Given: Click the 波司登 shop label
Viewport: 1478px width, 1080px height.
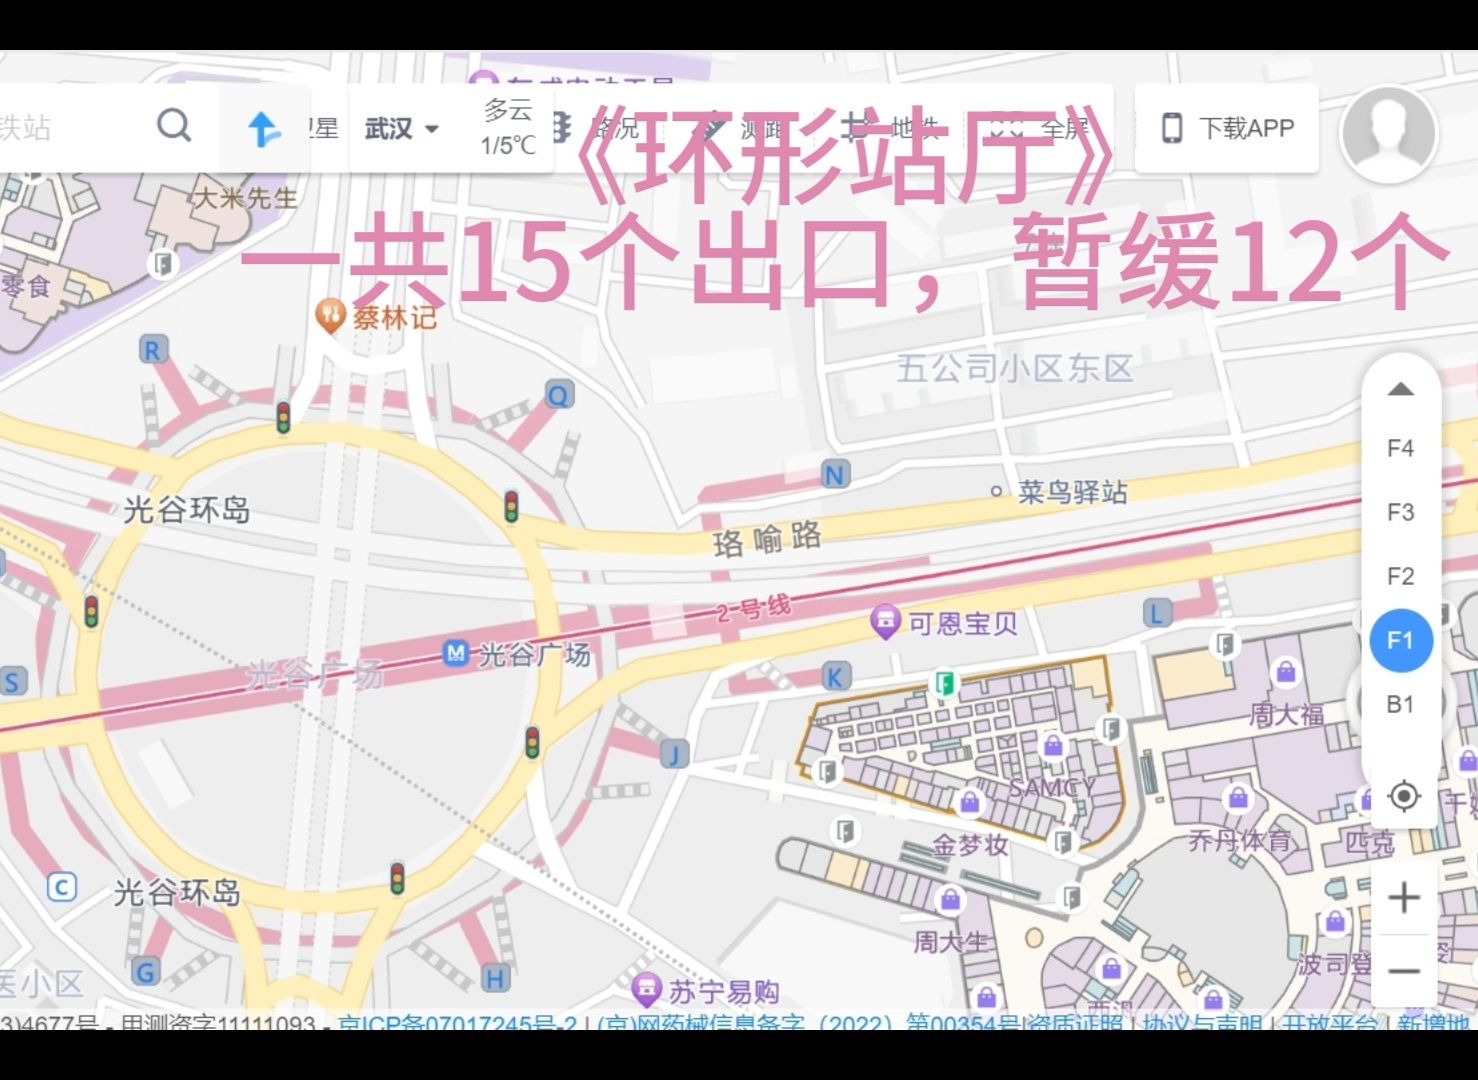Looking at the screenshot, I should coord(1335,964).
